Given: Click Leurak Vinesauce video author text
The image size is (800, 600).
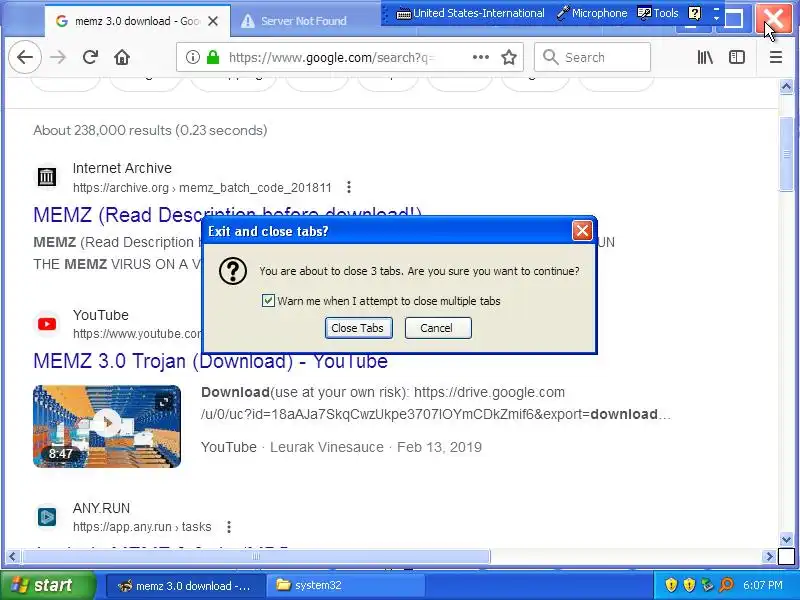Looking at the screenshot, I should 327,447.
